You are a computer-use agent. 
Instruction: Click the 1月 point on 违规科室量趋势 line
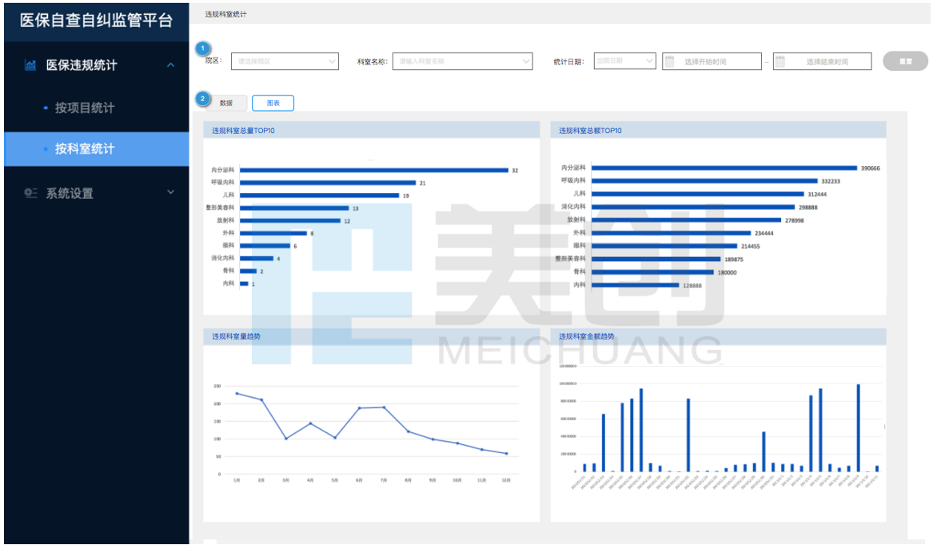pos(237,393)
